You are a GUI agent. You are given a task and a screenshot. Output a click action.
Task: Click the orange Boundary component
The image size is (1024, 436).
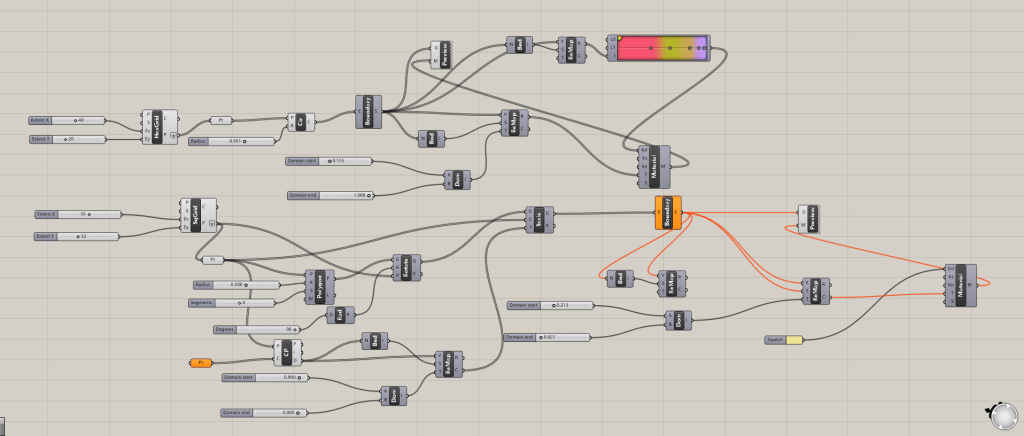(x=667, y=212)
